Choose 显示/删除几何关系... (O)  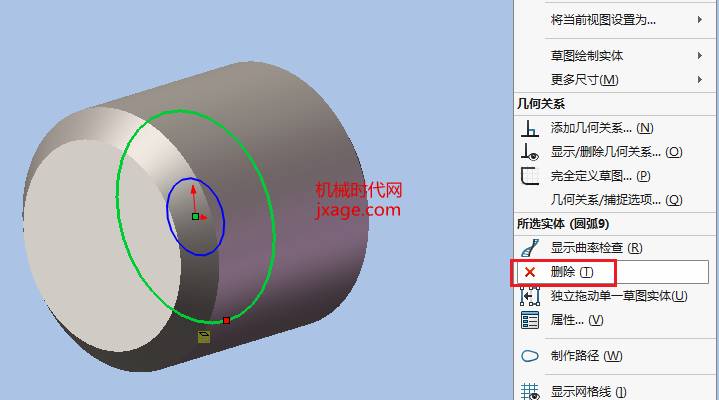(616, 152)
